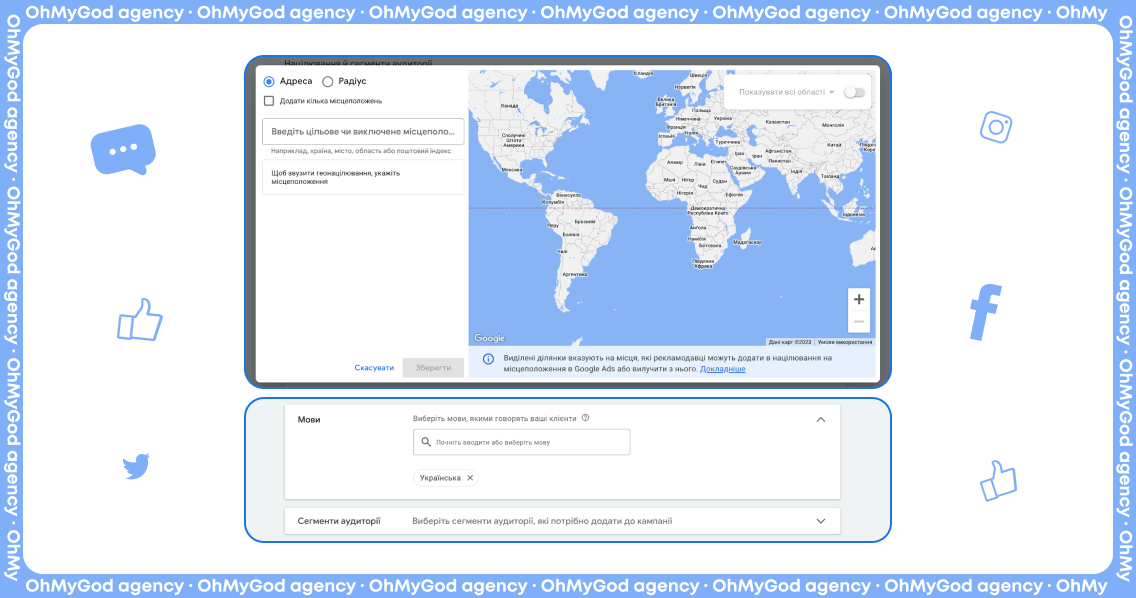
Task: Remove the Українська language chip
Action: coord(470,478)
